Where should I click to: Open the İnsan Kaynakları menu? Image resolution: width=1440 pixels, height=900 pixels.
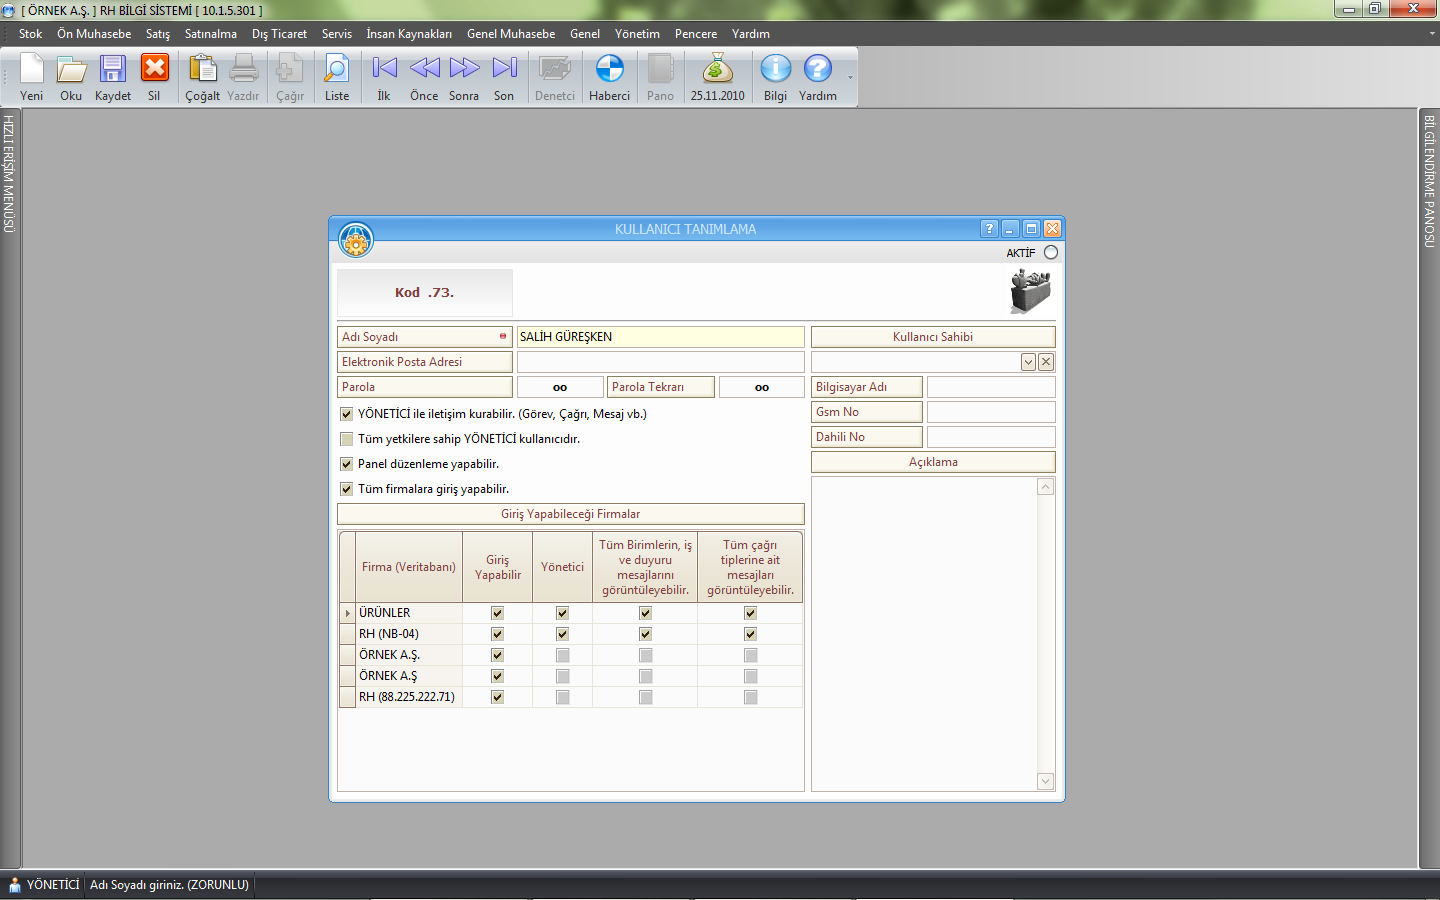click(x=408, y=34)
